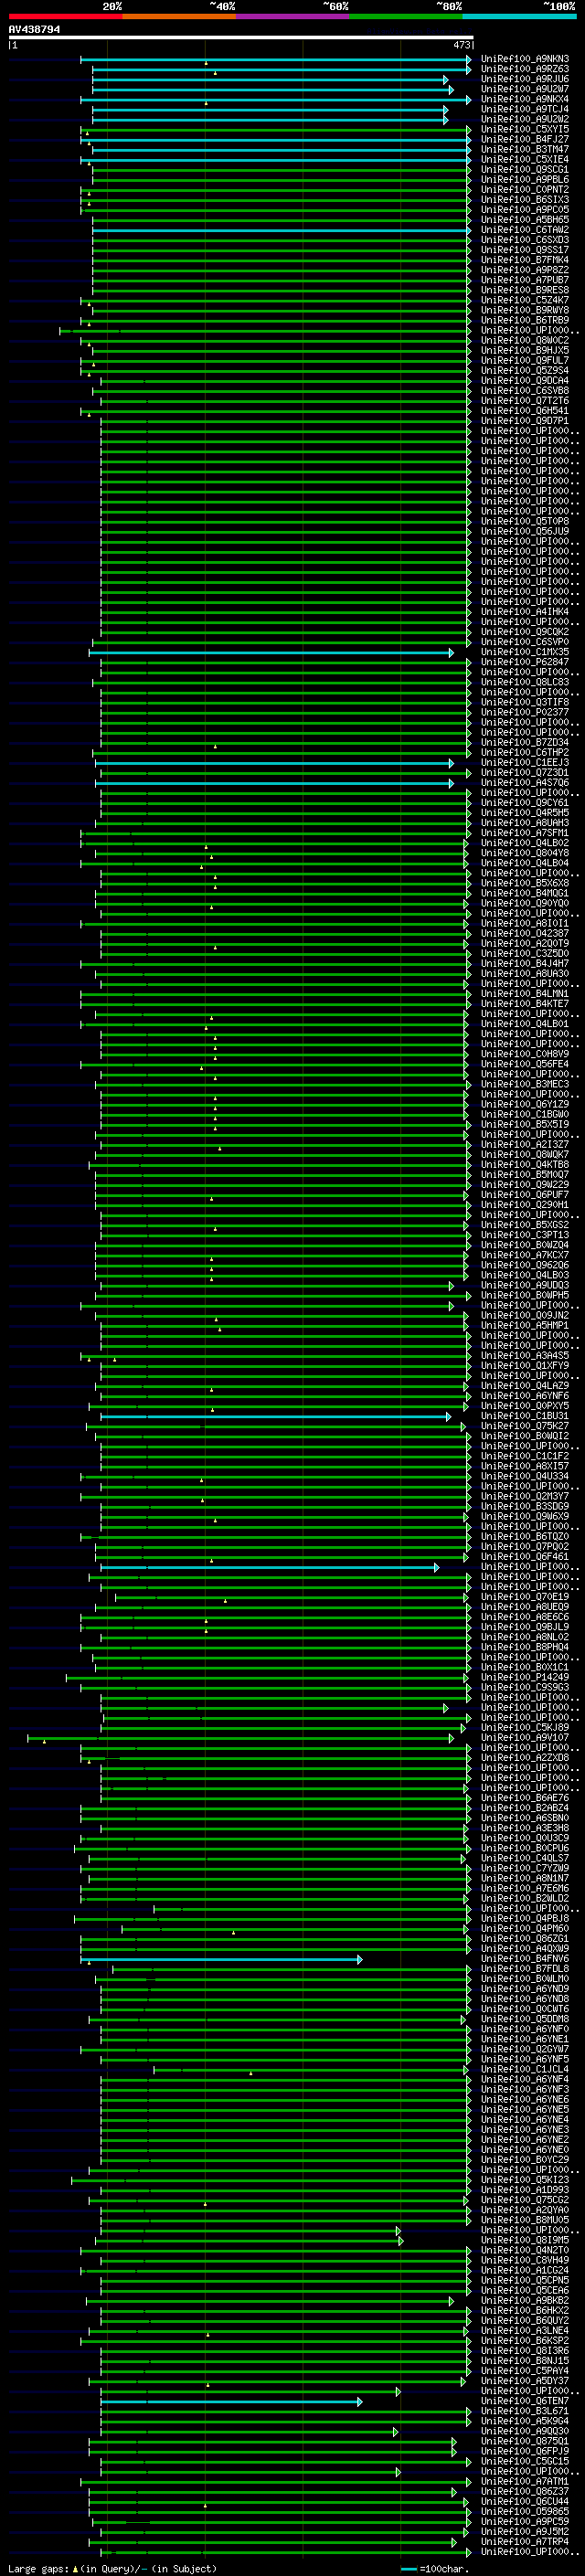Select UniRef100_C1EEJ3 label
Viewport: 585px width, 2576px height.
[525, 762]
